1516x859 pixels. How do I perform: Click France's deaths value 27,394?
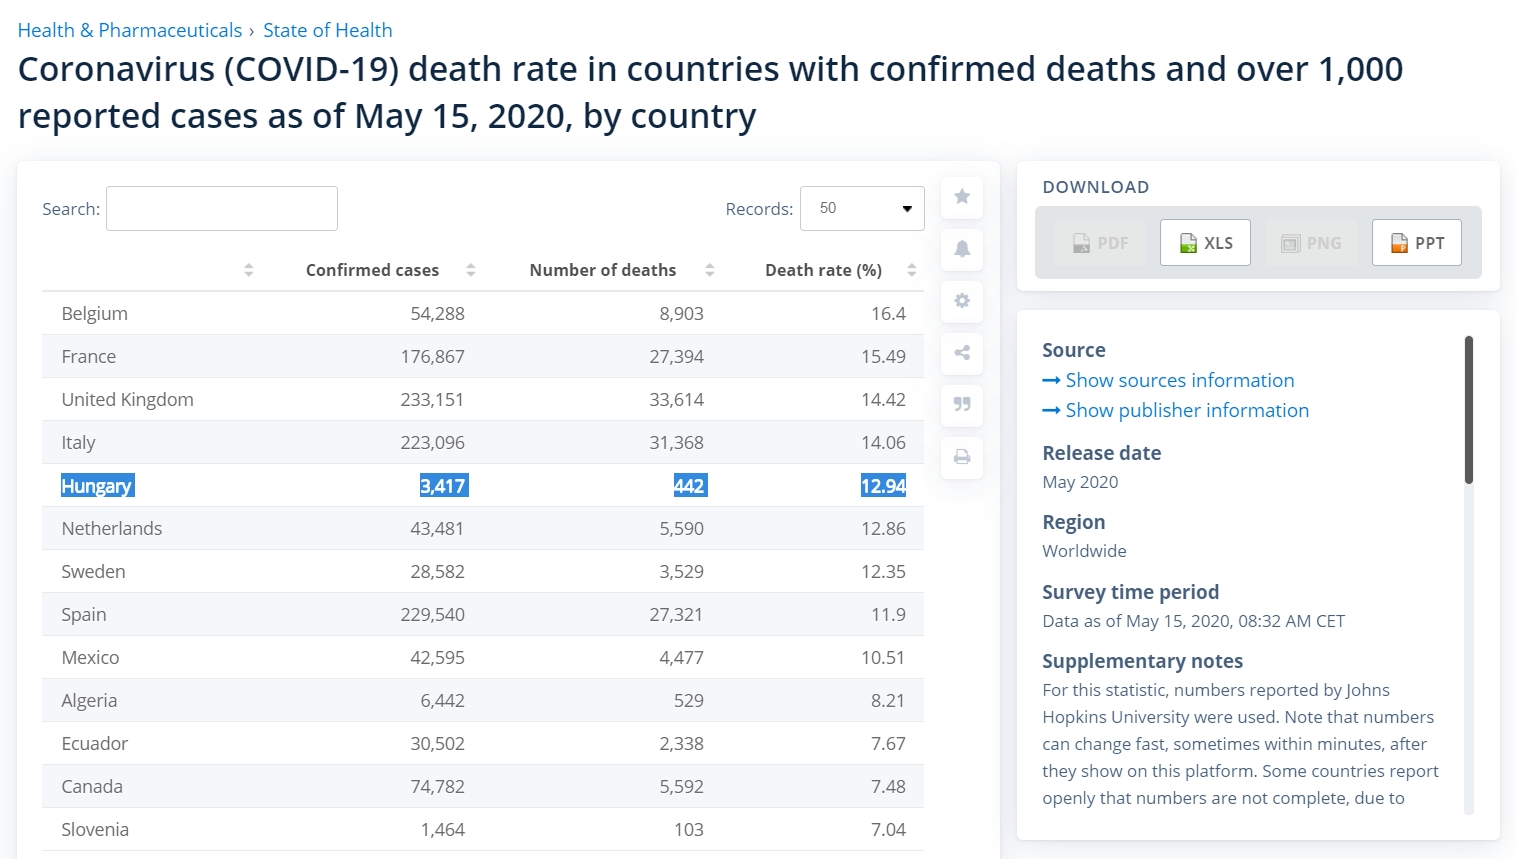point(677,356)
